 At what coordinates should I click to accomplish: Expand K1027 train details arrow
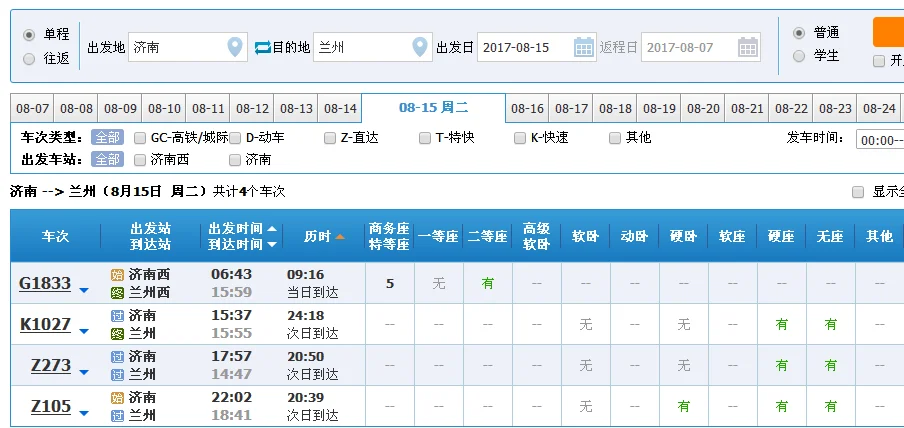84,331
